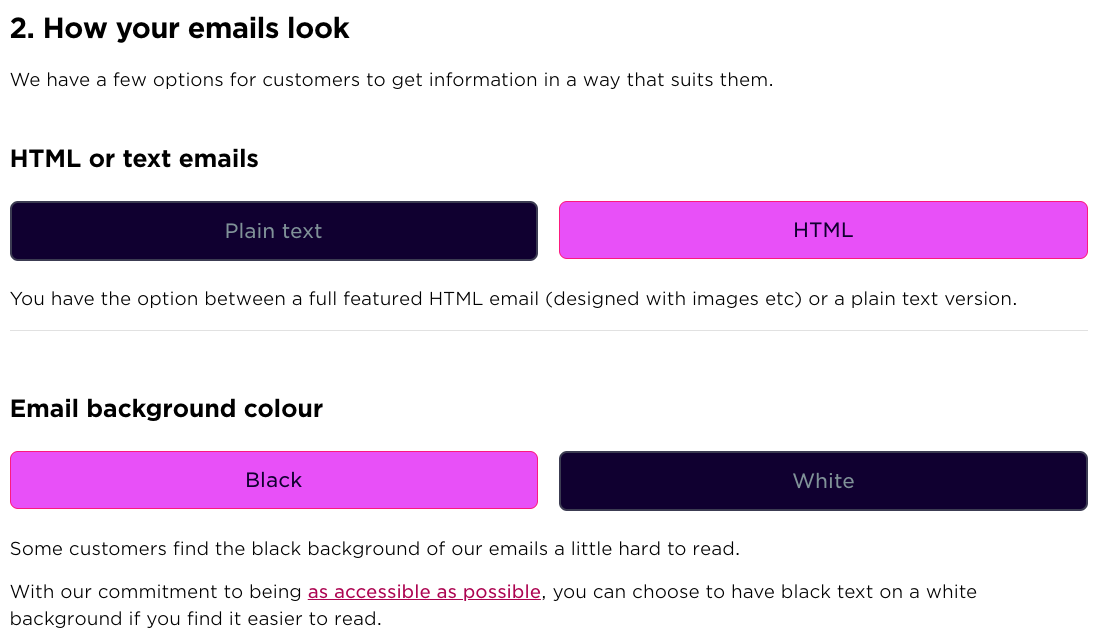Select the currently highlighted HTML option
Screen dimensions: 1100x641
[x=823, y=230]
